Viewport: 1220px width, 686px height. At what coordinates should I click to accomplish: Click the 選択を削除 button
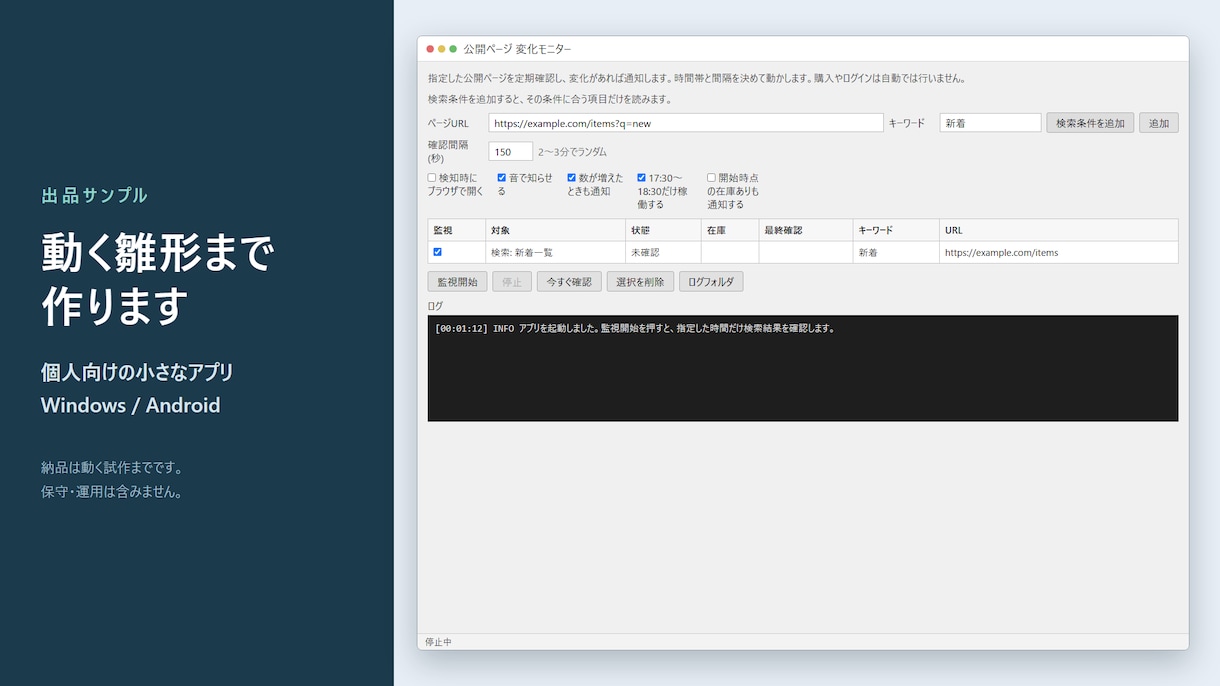640,282
